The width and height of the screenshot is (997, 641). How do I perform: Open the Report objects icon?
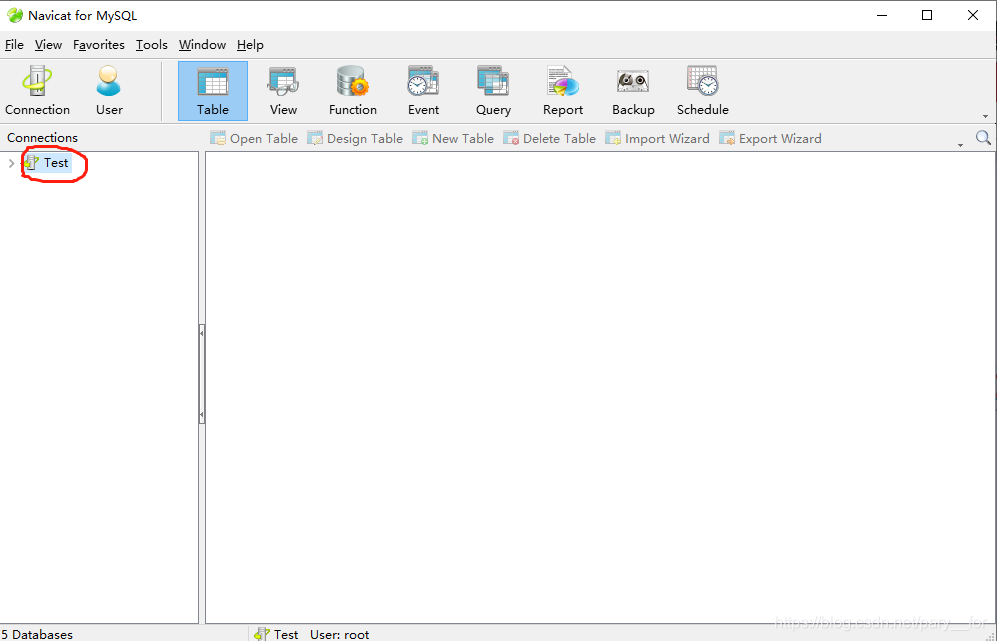click(563, 91)
